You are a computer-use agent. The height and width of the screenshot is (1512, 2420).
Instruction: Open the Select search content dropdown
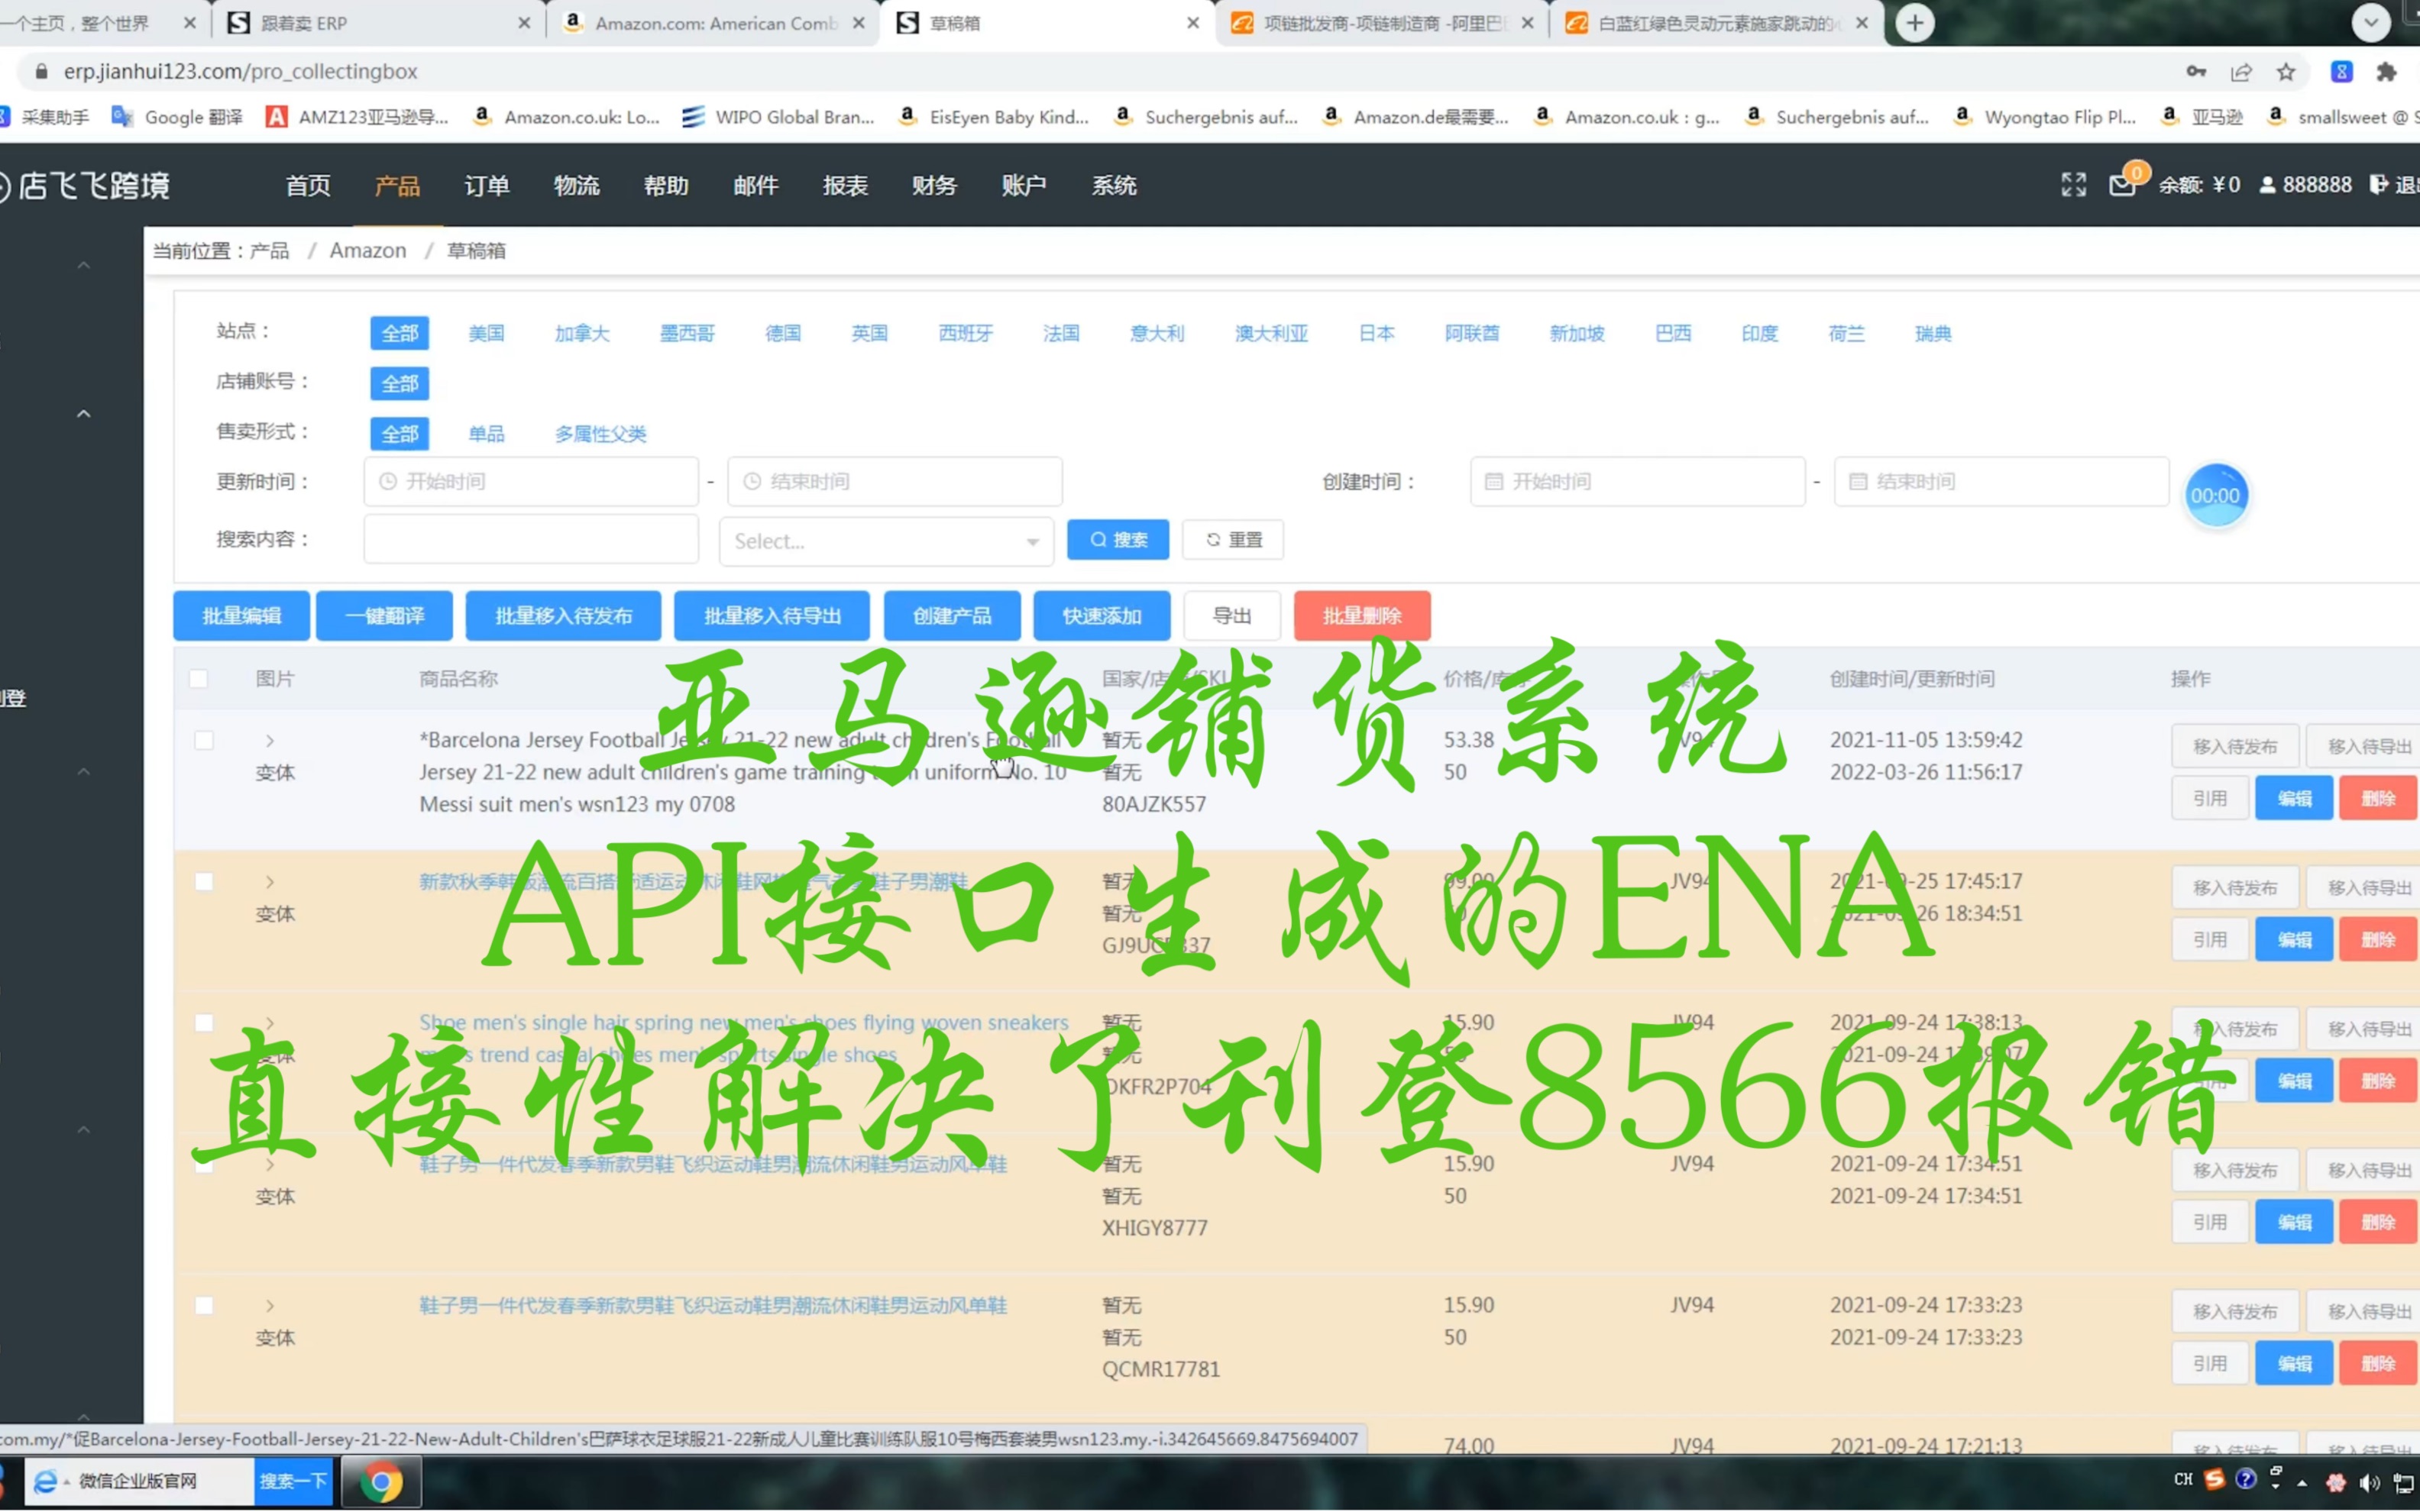885,540
